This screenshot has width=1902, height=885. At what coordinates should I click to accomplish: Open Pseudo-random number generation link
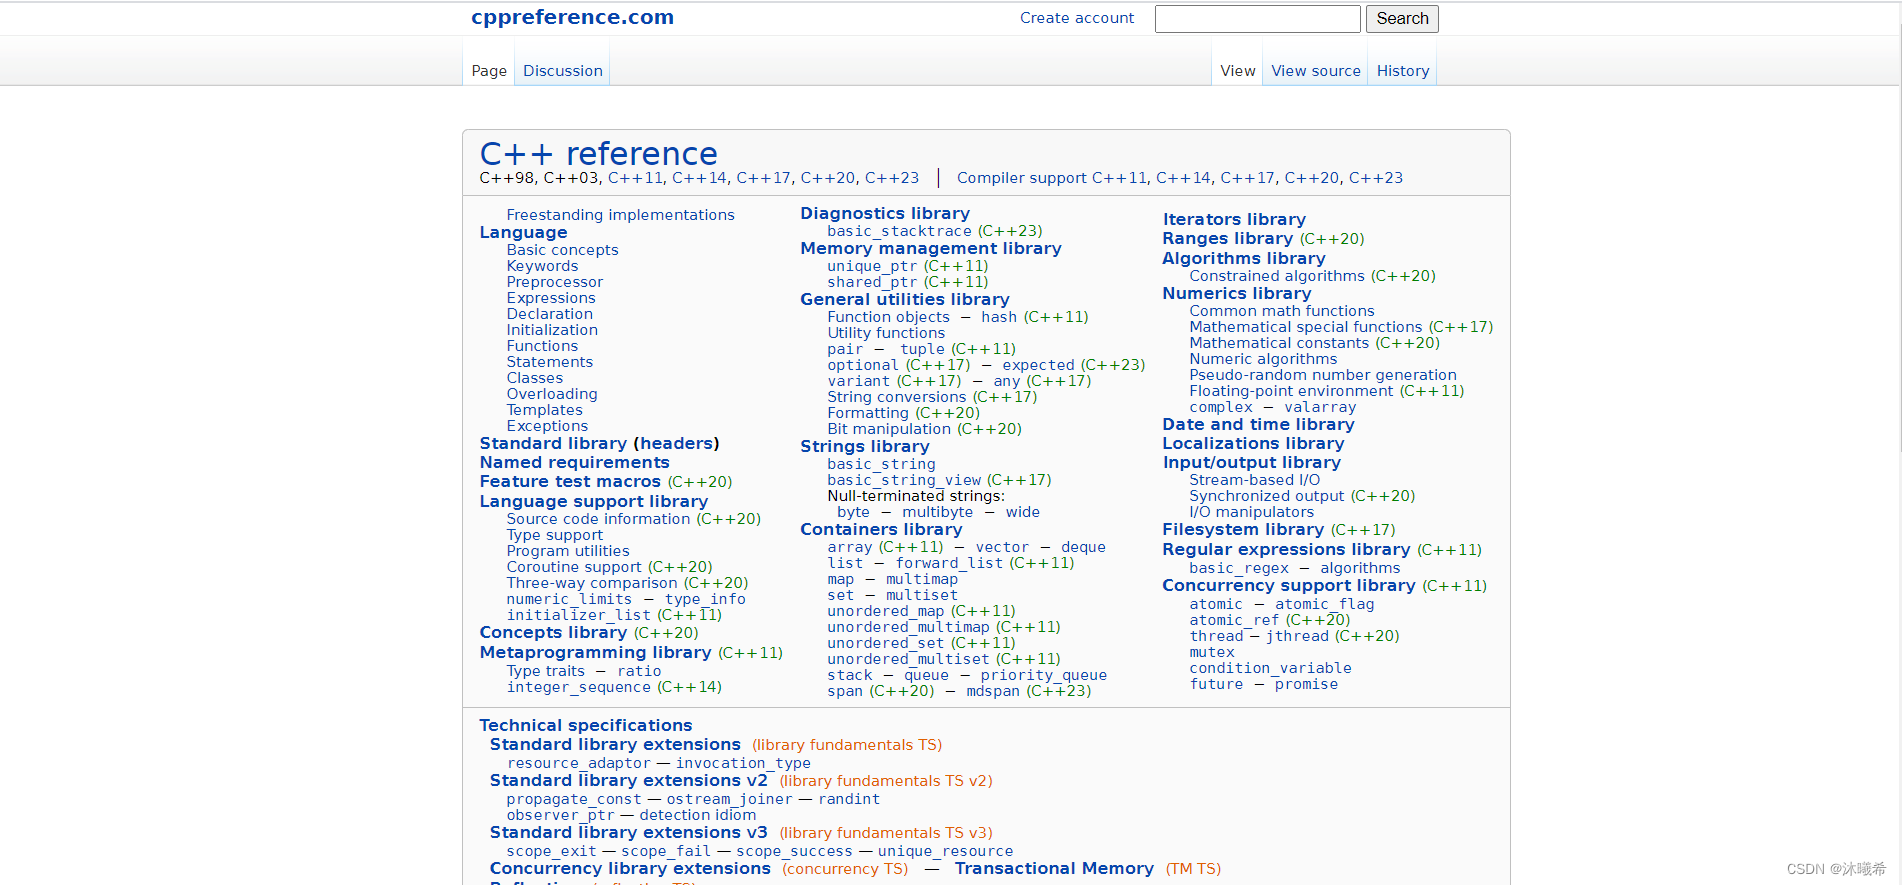(x=1323, y=375)
